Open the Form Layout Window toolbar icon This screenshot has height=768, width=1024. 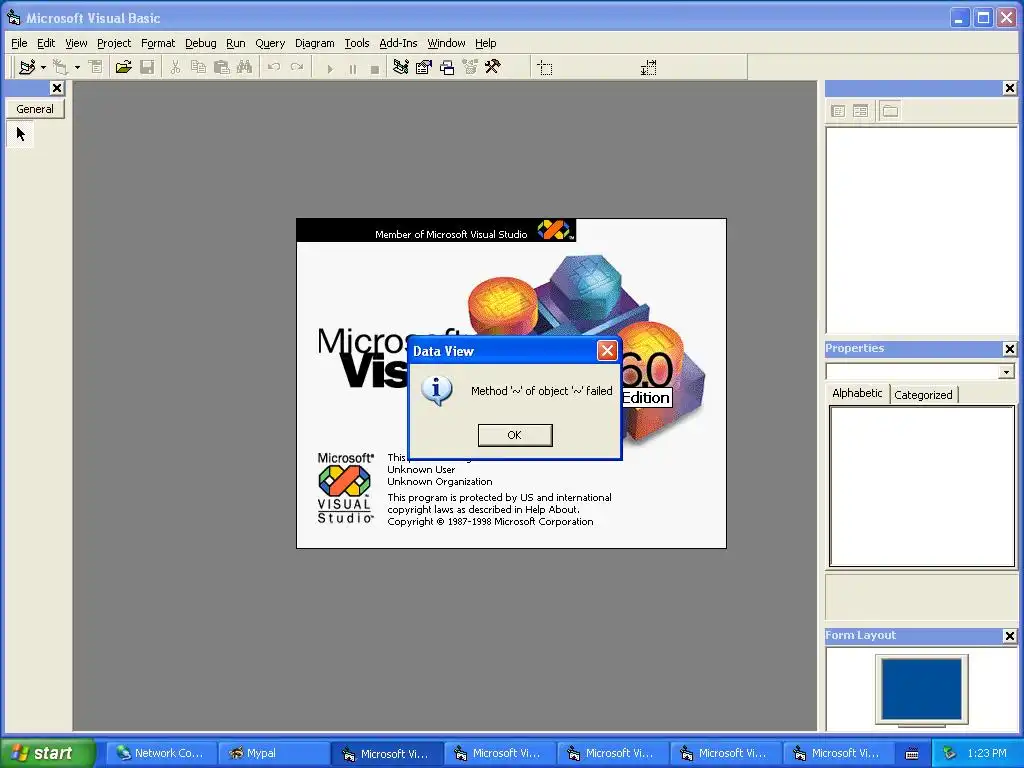[x=447, y=67]
